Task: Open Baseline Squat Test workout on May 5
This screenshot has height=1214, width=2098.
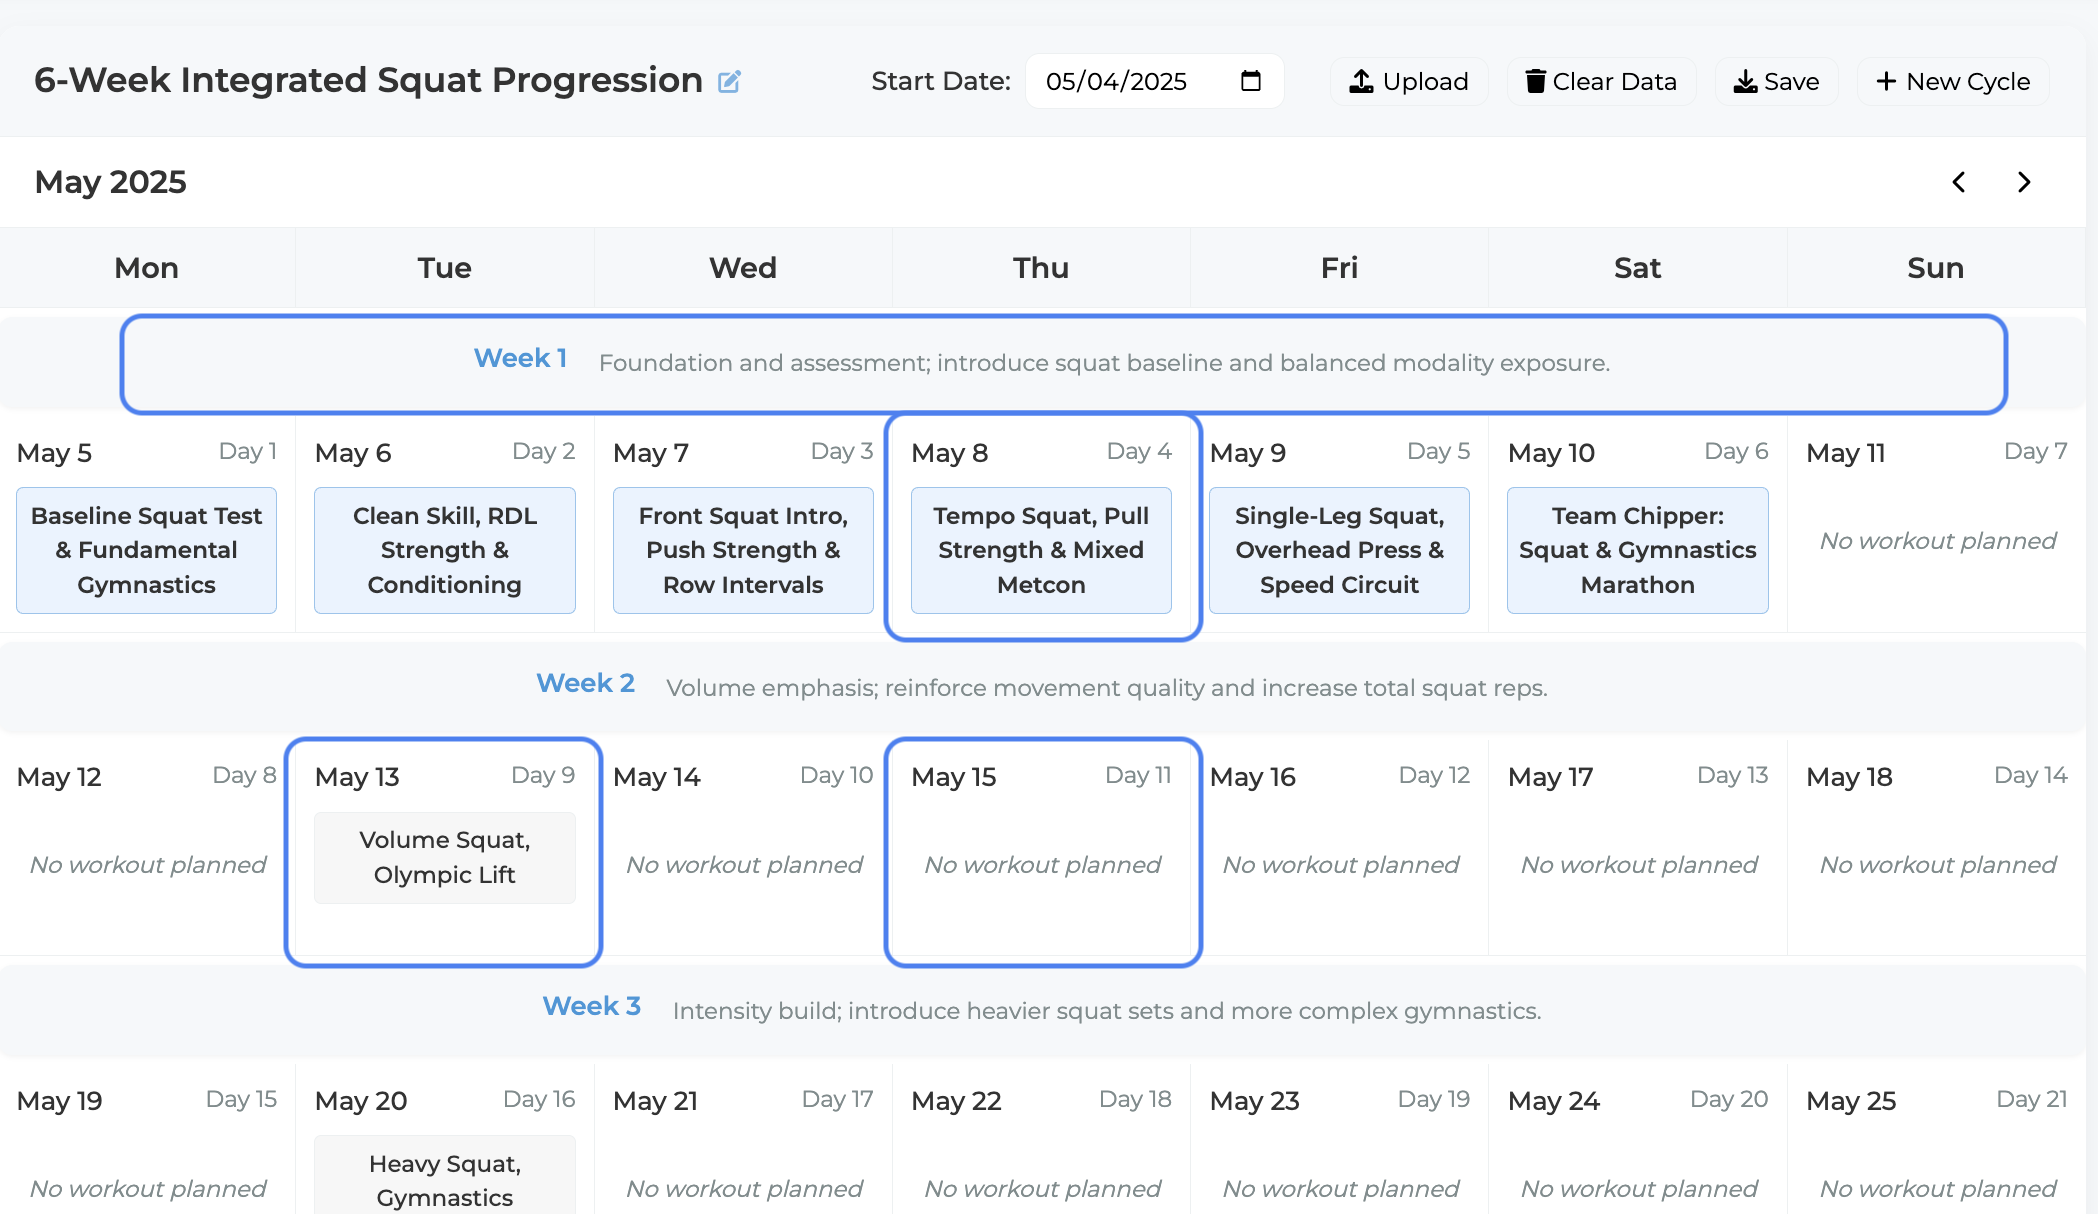Action: tap(146, 550)
